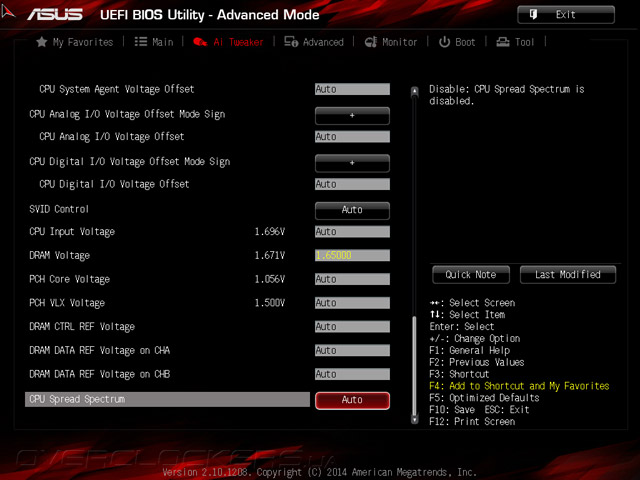Click the F2: Previous Values hint
Image resolution: width=640 pixels, height=480 pixels.
(477, 362)
